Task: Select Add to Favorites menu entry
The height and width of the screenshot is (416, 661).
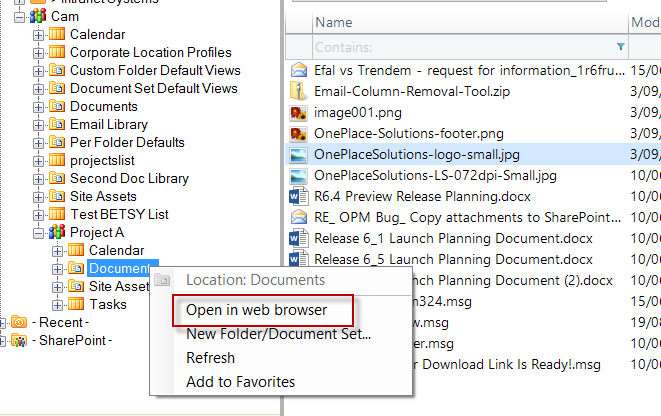Action: (x=240, y=382)
